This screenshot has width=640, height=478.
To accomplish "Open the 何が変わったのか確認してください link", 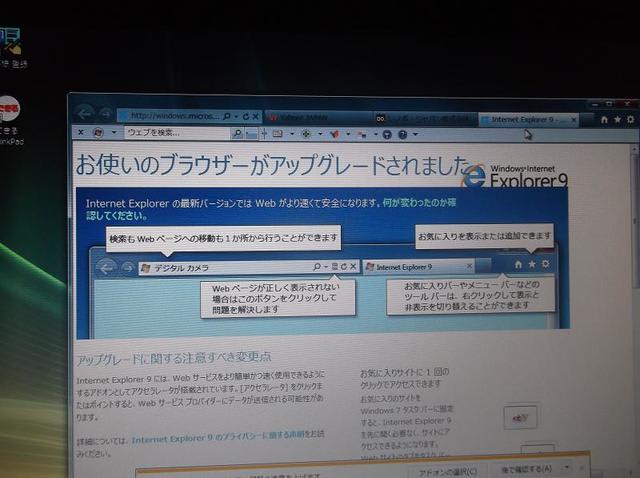I will click(419, 203).
